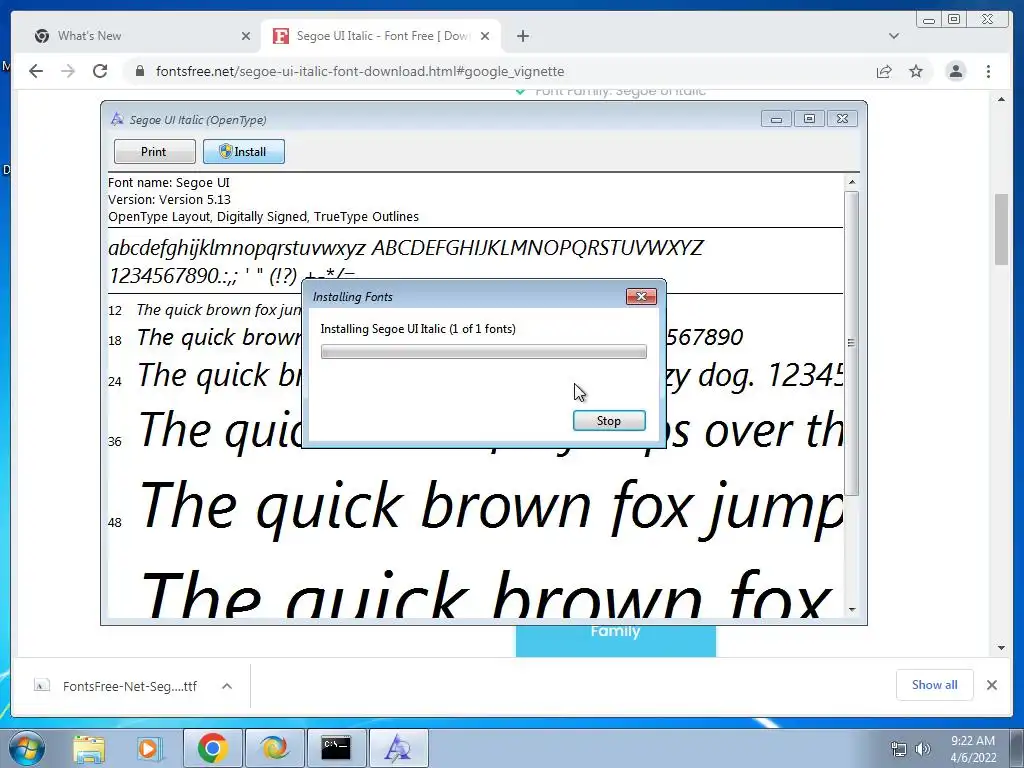
Task: Click the taskbar clock 9:22 AM
Action: (973, 748)
